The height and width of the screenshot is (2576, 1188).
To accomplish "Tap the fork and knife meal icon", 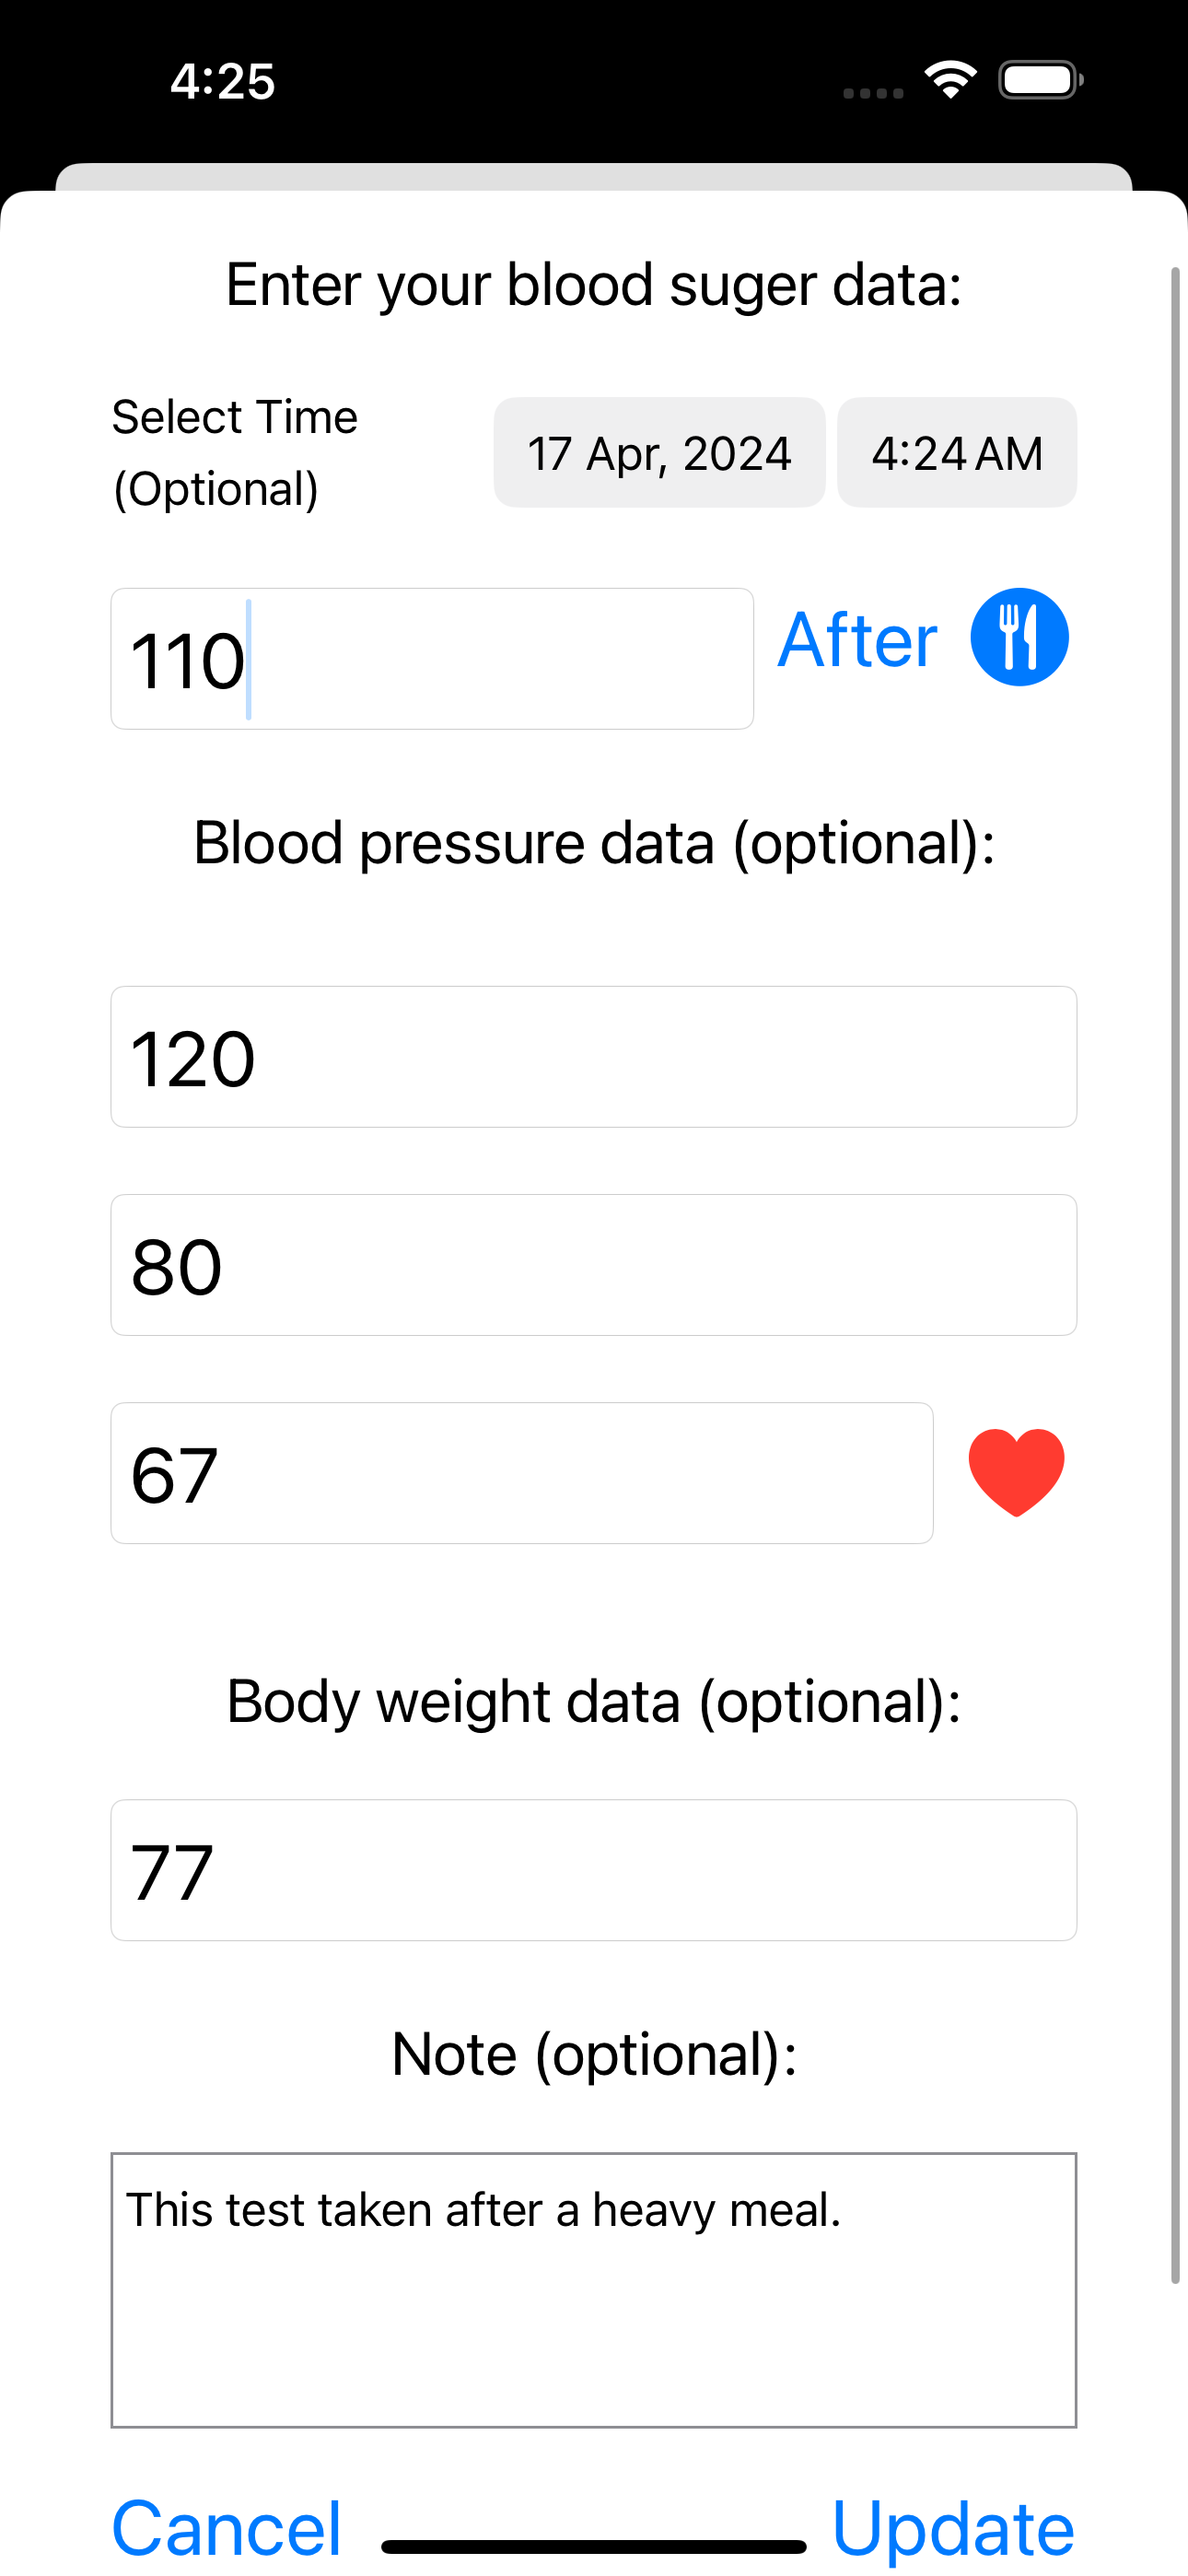I will [1019, 637].
